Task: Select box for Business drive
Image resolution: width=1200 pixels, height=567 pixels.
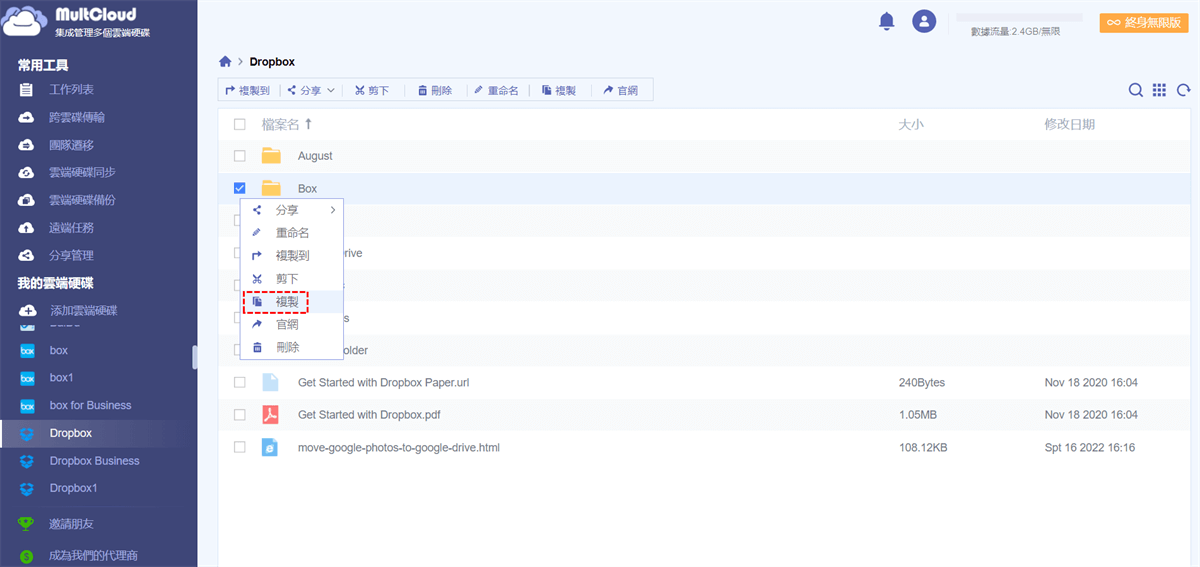Action: [90, 405]
